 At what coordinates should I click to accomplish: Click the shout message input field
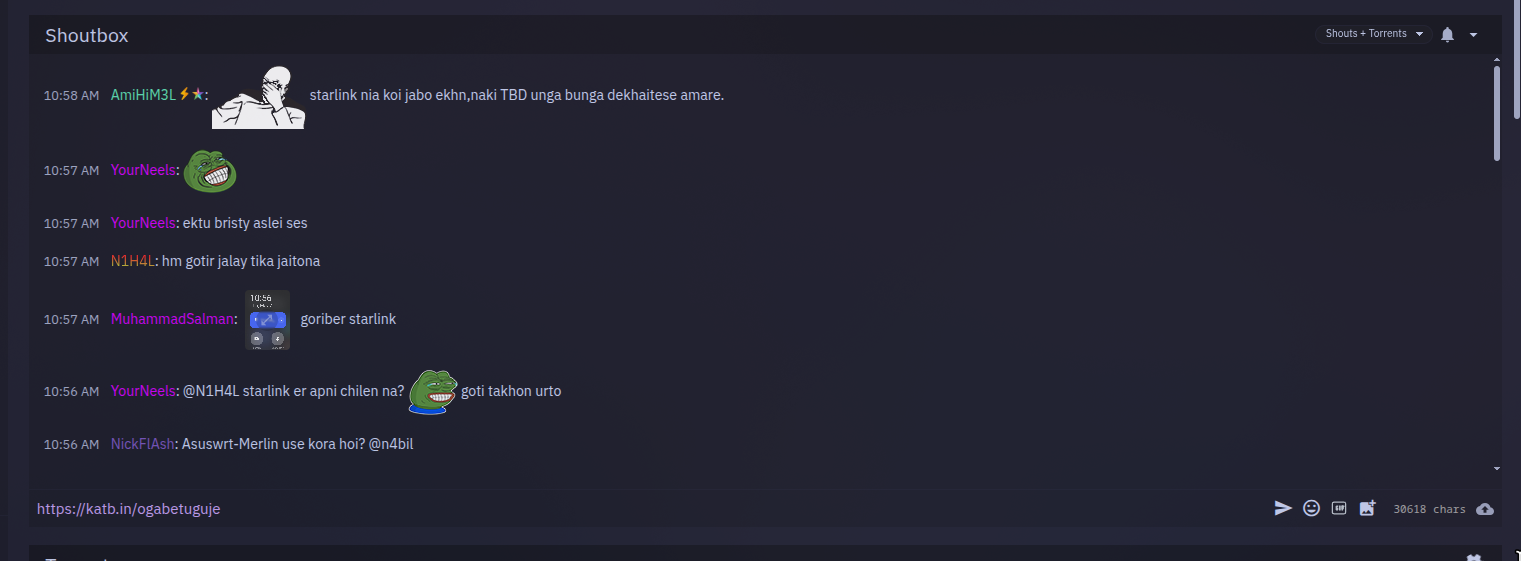pyautogui.click(x=650, y=509)
